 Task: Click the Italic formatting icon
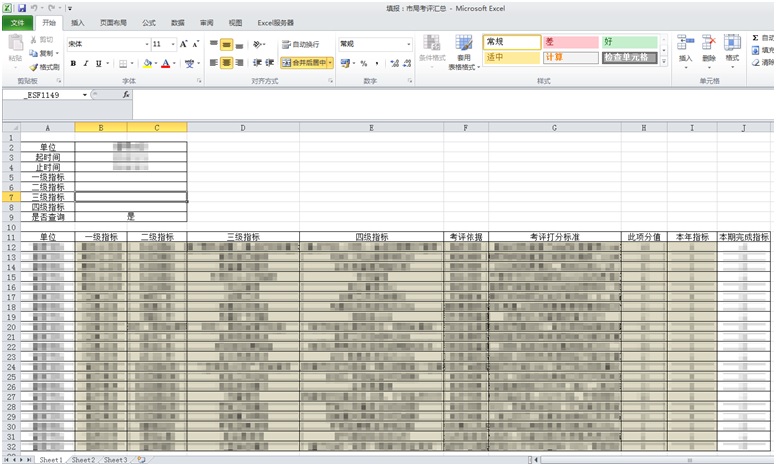pos(86,63)
